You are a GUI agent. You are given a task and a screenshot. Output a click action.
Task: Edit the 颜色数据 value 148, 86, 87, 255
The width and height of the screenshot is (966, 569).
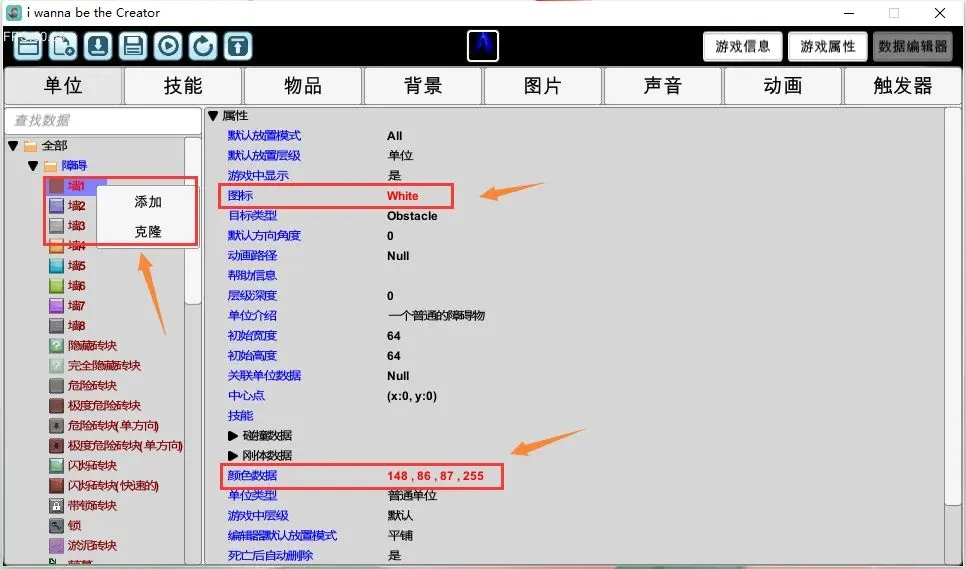pos(436,476)
